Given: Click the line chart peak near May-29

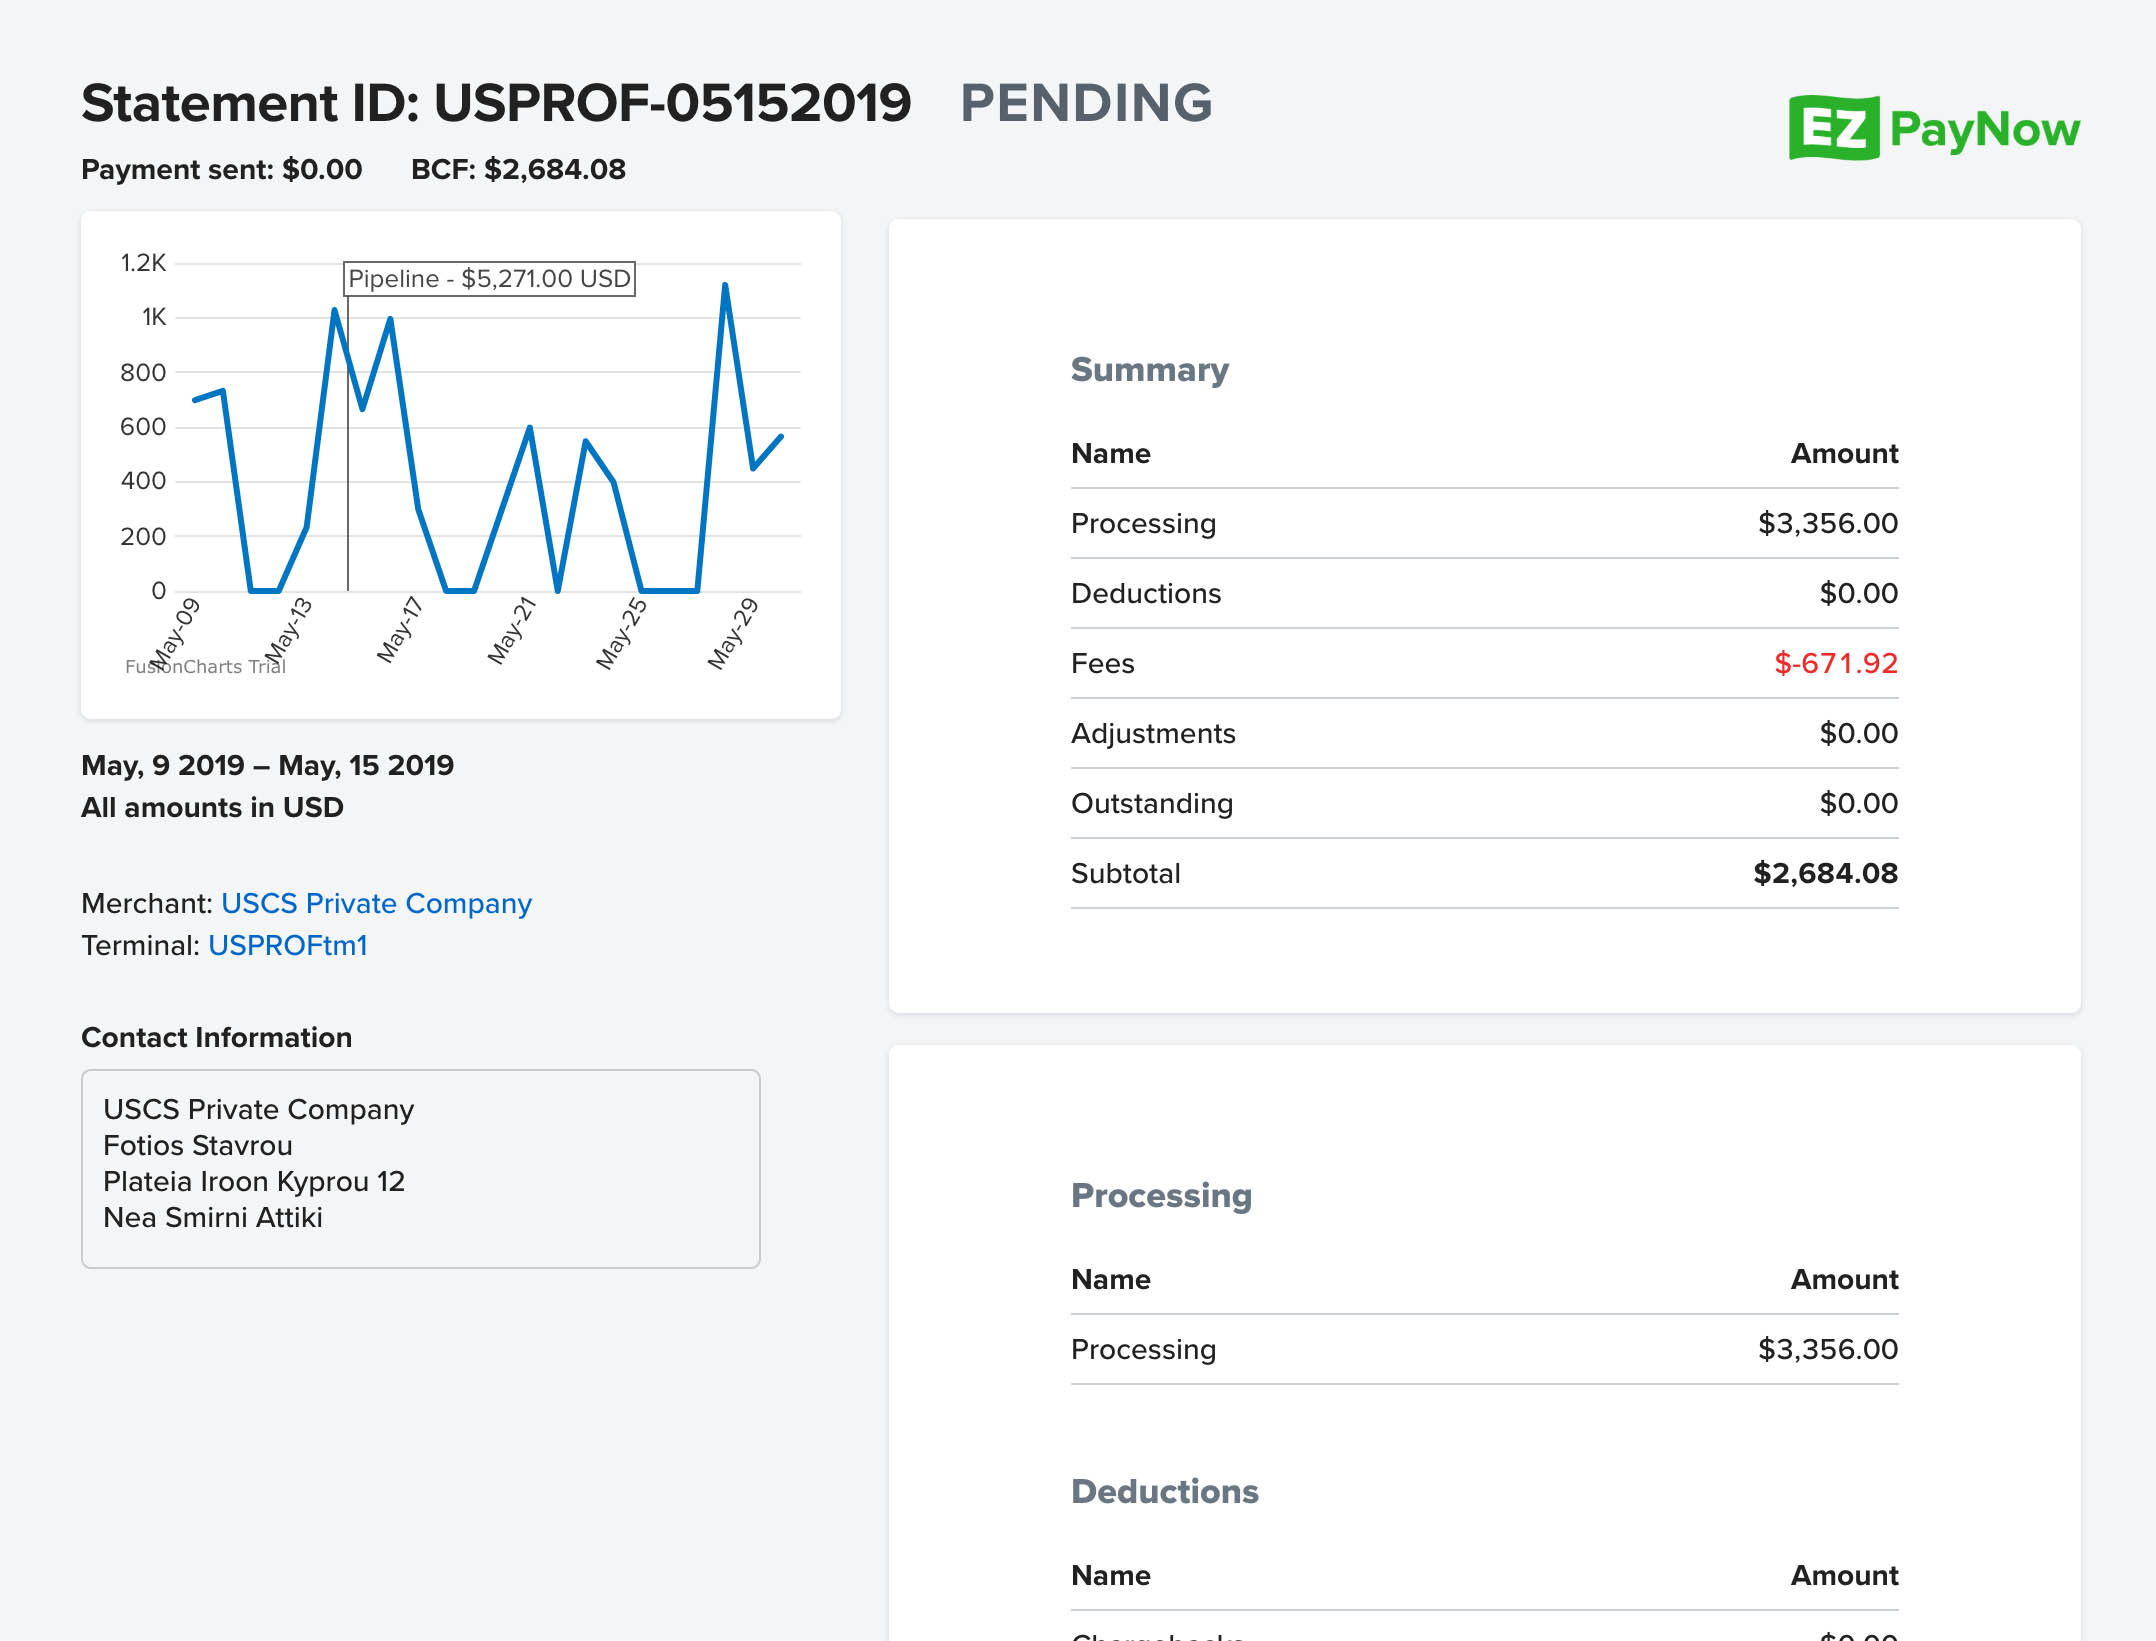Looking at the screenshot, I should tap(725, 286).
